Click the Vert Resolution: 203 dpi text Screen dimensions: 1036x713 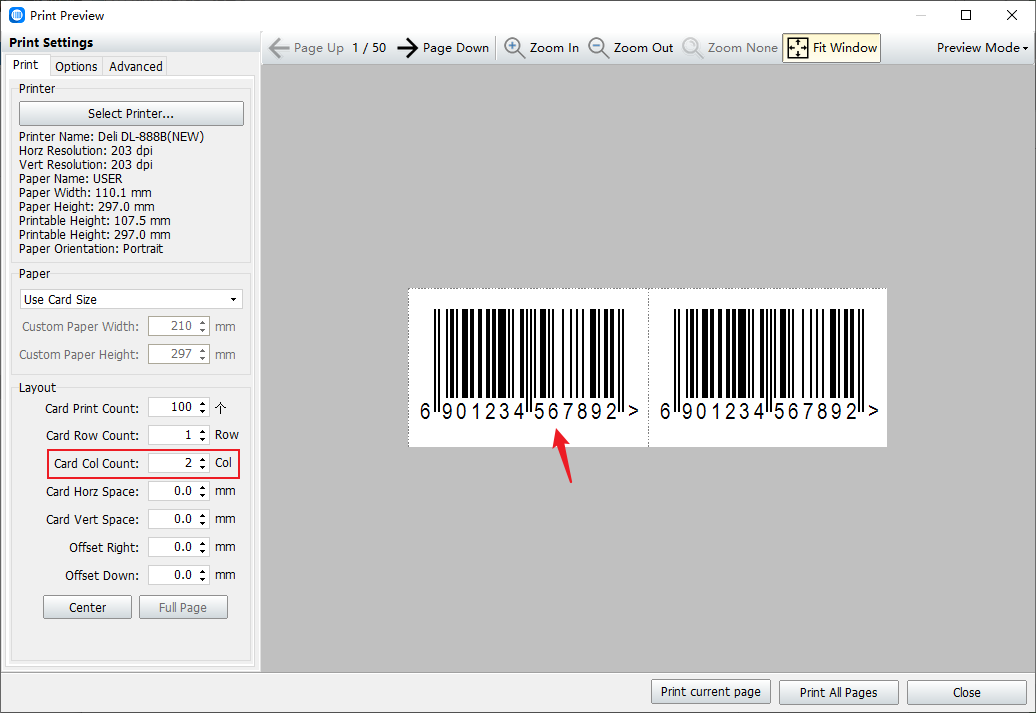[86, 165]
